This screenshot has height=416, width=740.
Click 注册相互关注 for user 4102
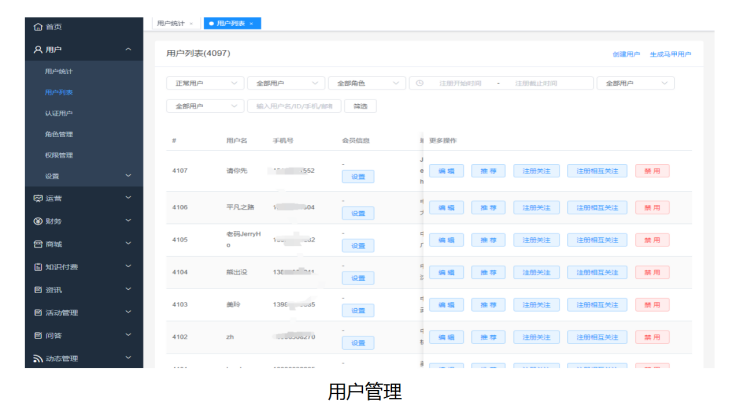(x=597, y=337)
